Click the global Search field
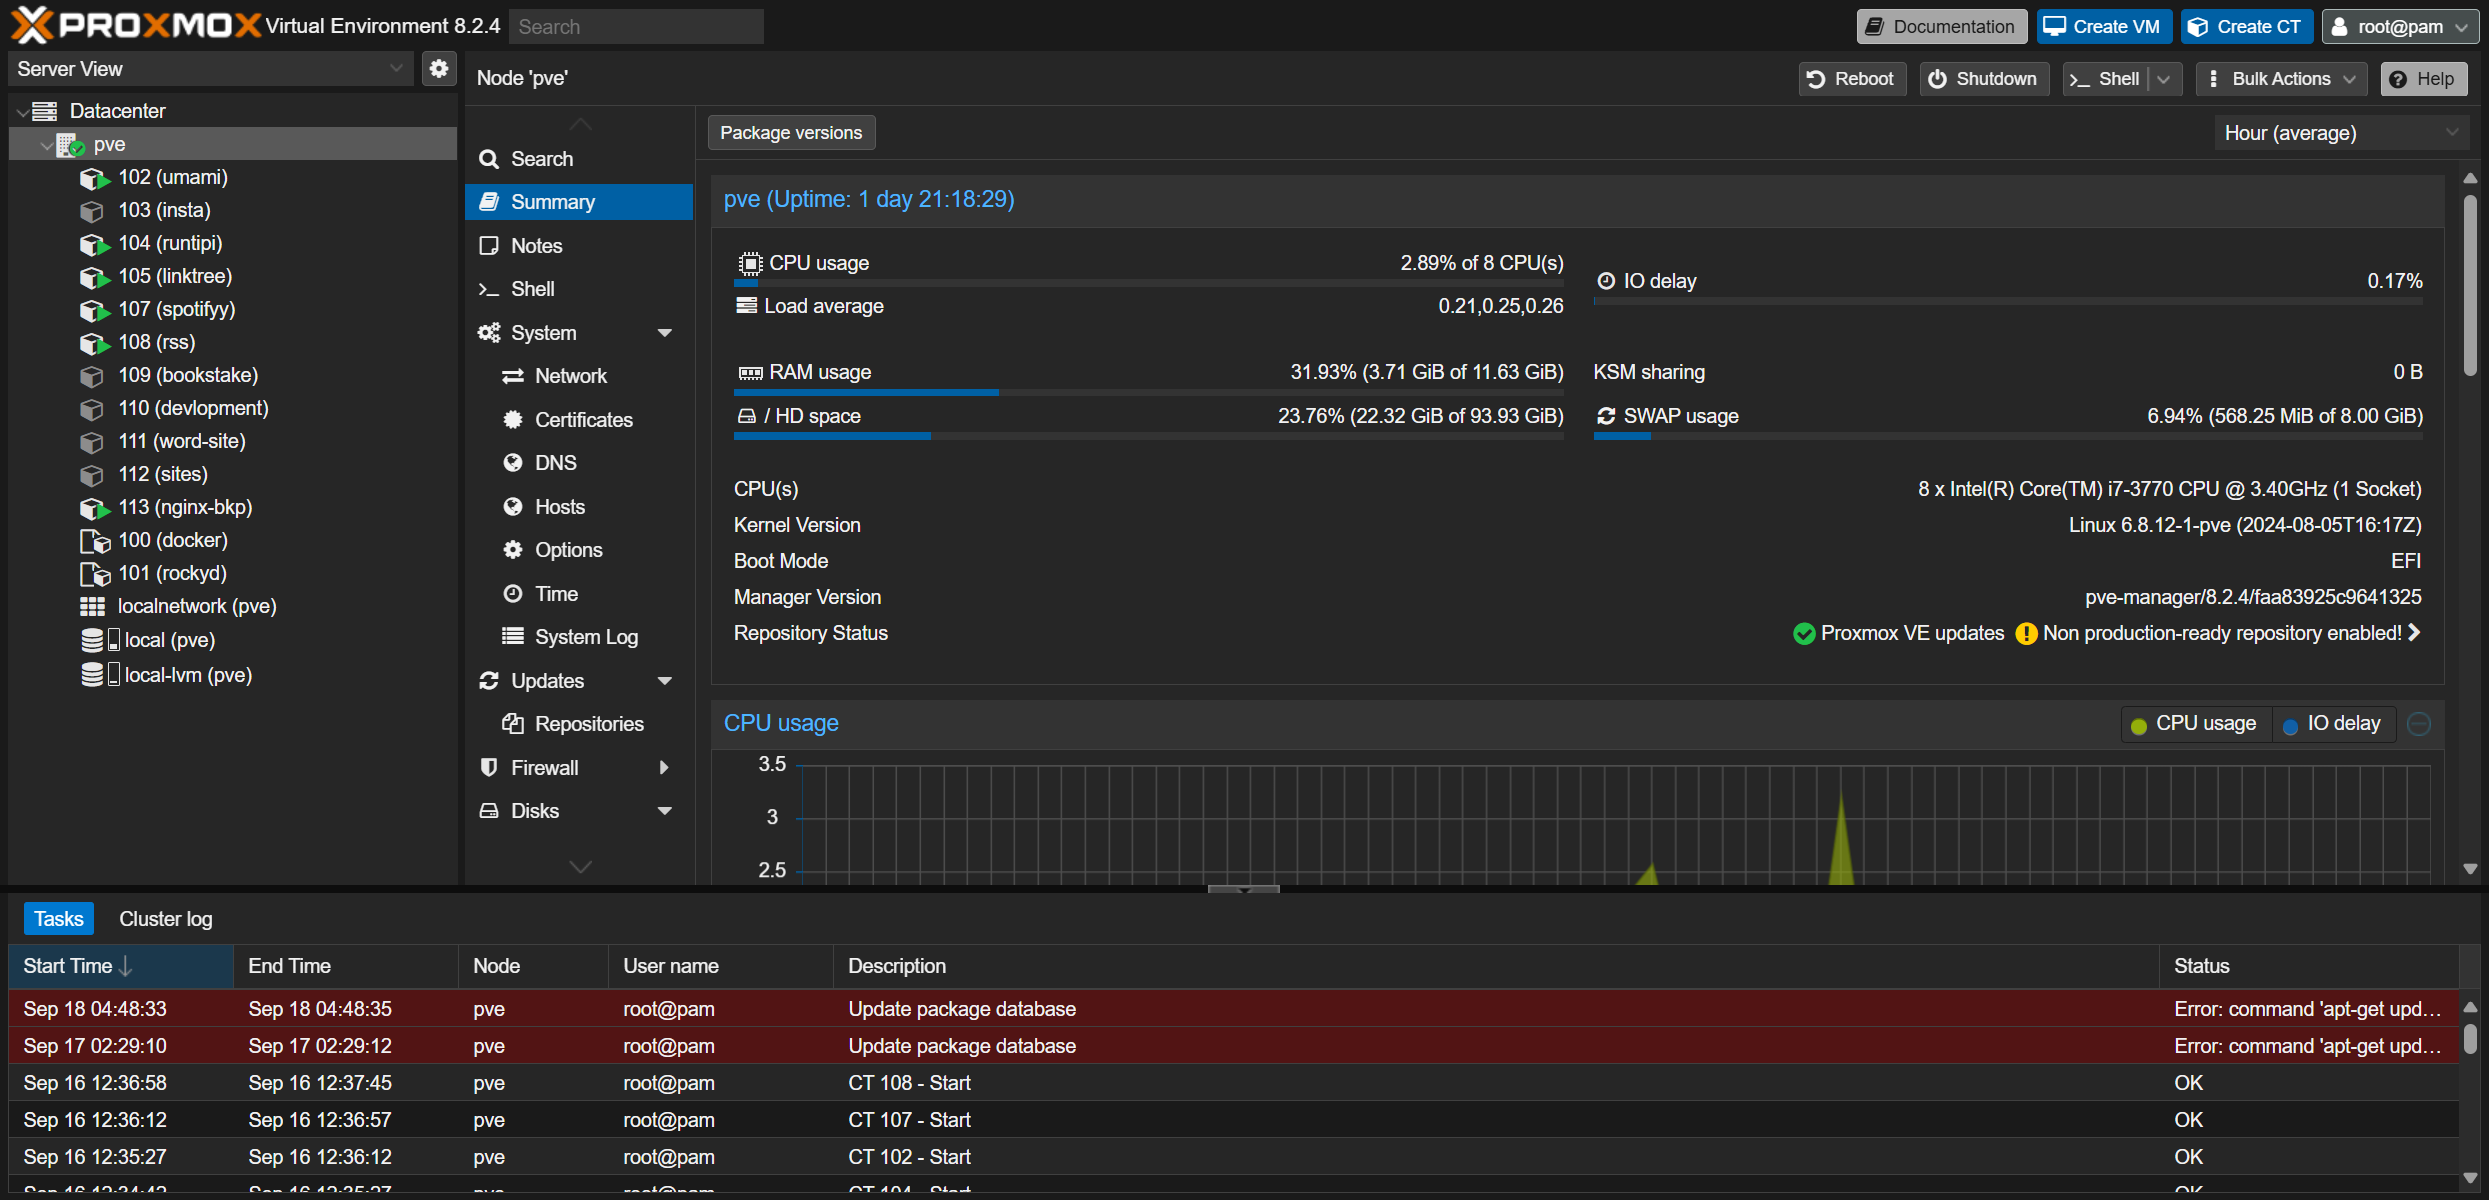 click(x=636, y=27)
